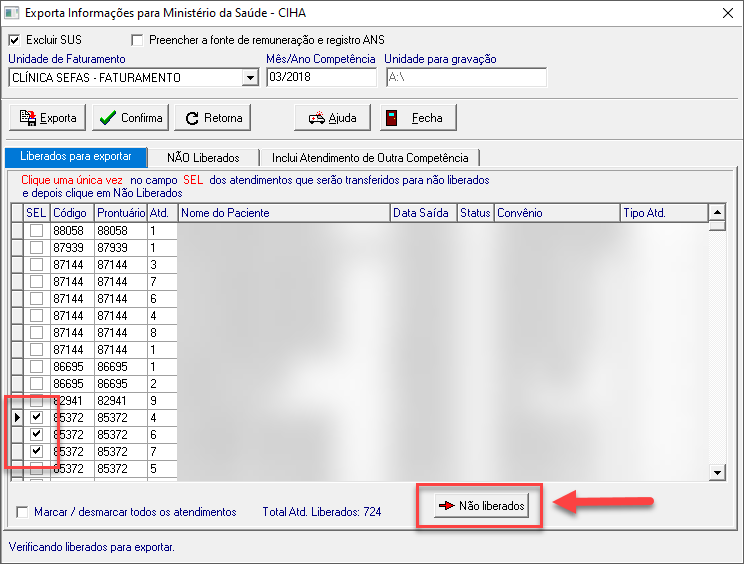This screenshot has width=744, height=564.
Task: Click the Confirma button
Action: click(130, 118)
